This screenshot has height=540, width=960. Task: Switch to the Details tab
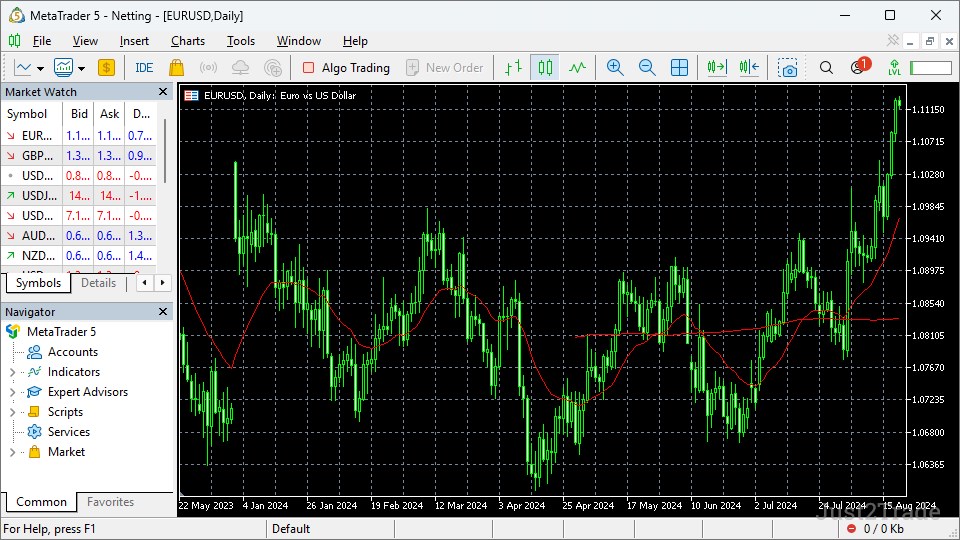(99, 283)
